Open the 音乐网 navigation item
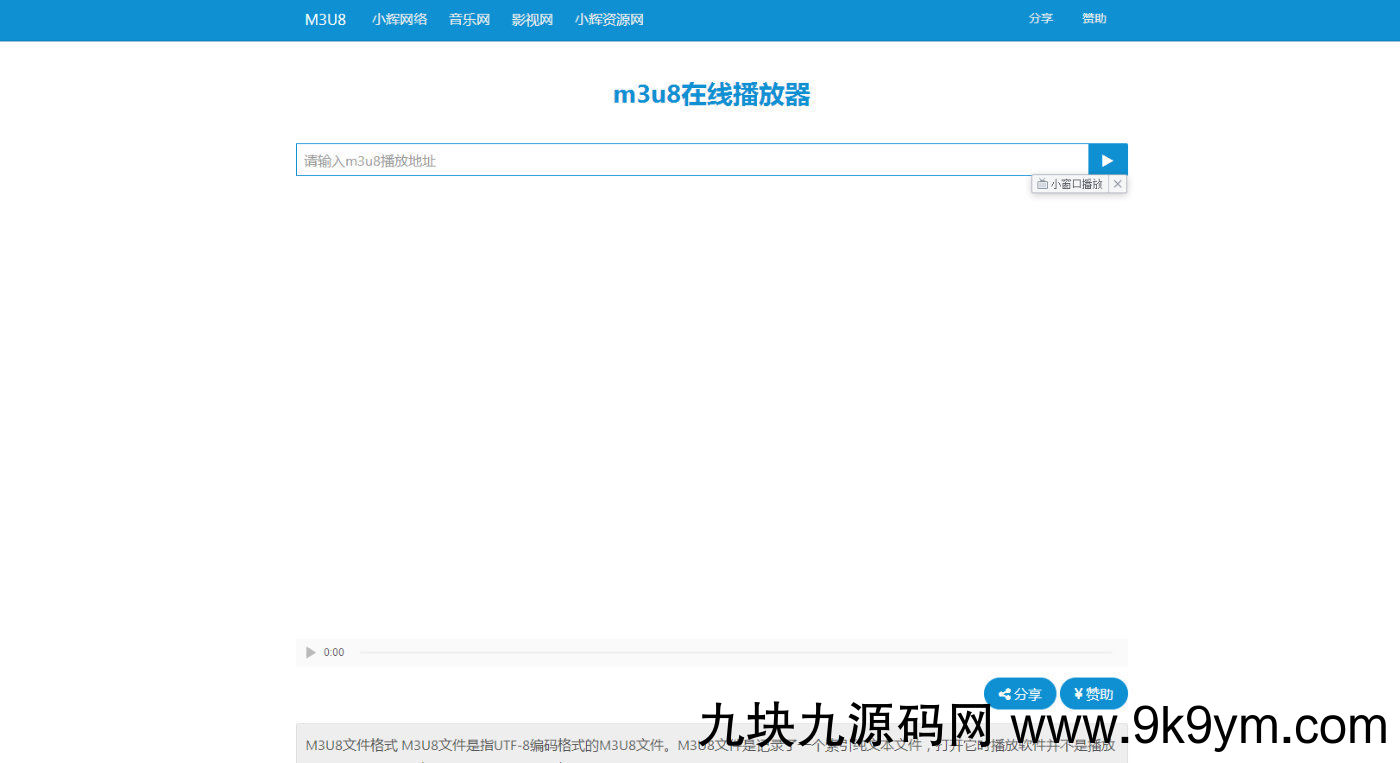Screen dimensions: 1400x763 pyautogui.click(x=469, y=19)
